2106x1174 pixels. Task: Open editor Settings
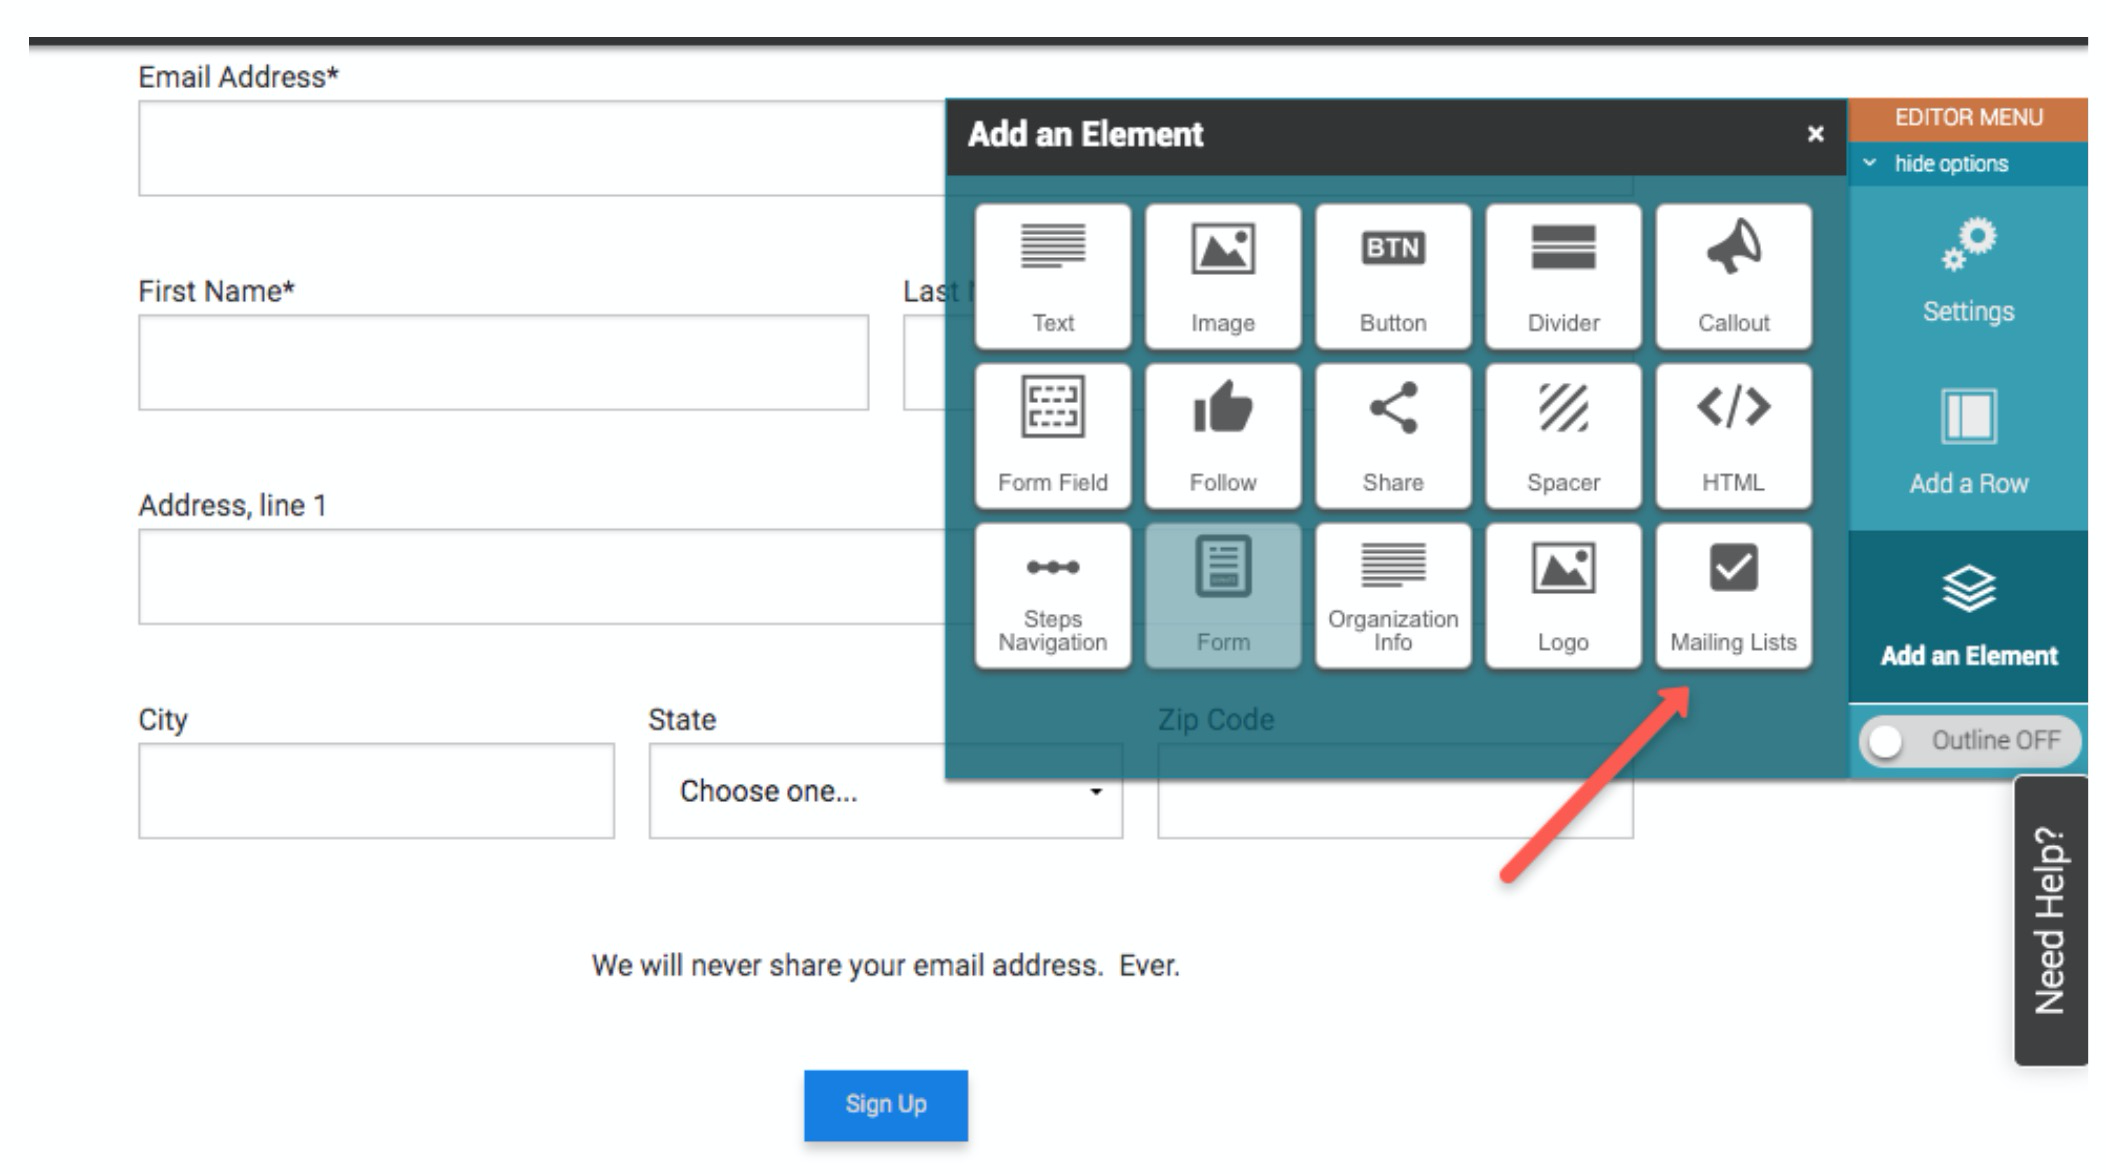tap(1968, 272)
